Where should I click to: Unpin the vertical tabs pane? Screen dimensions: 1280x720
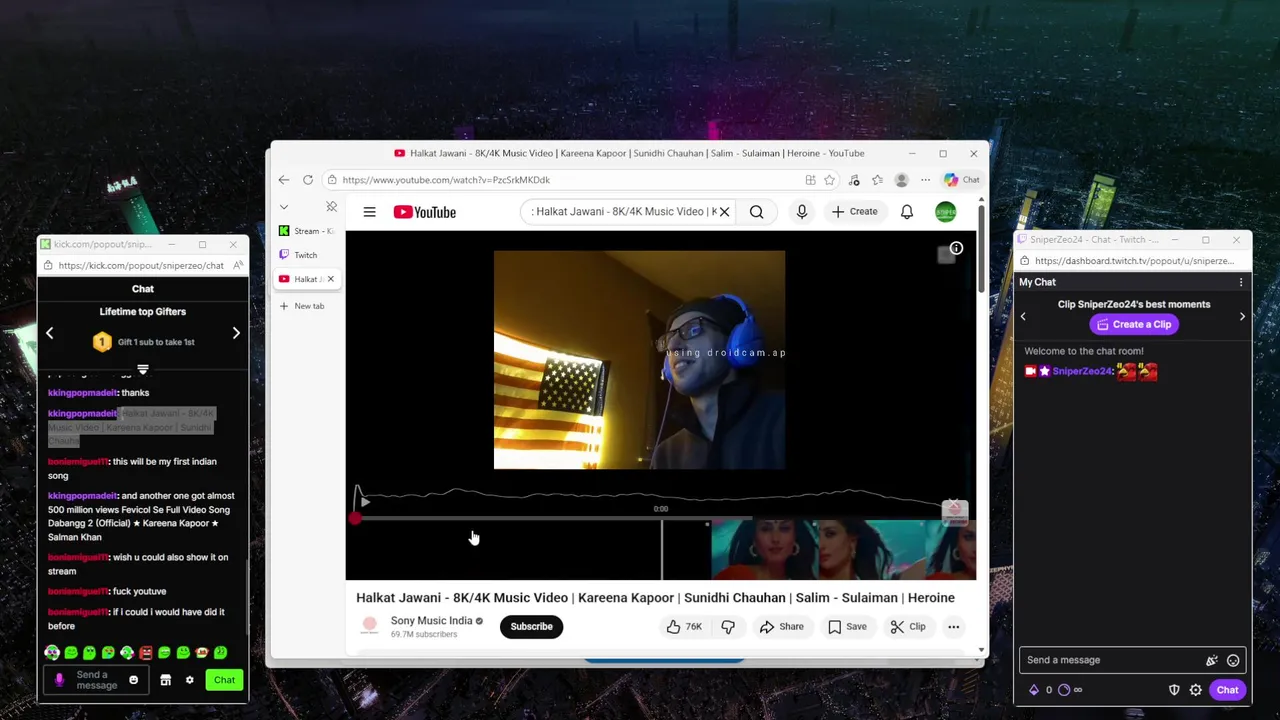pyautogui.click(x=331, y=207)
